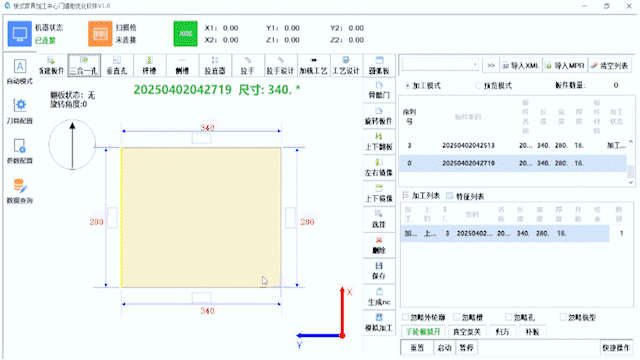Screen dimensions: 640x360
Task: Select the 三合一孔 tool
Action: (x=84, y=65)
